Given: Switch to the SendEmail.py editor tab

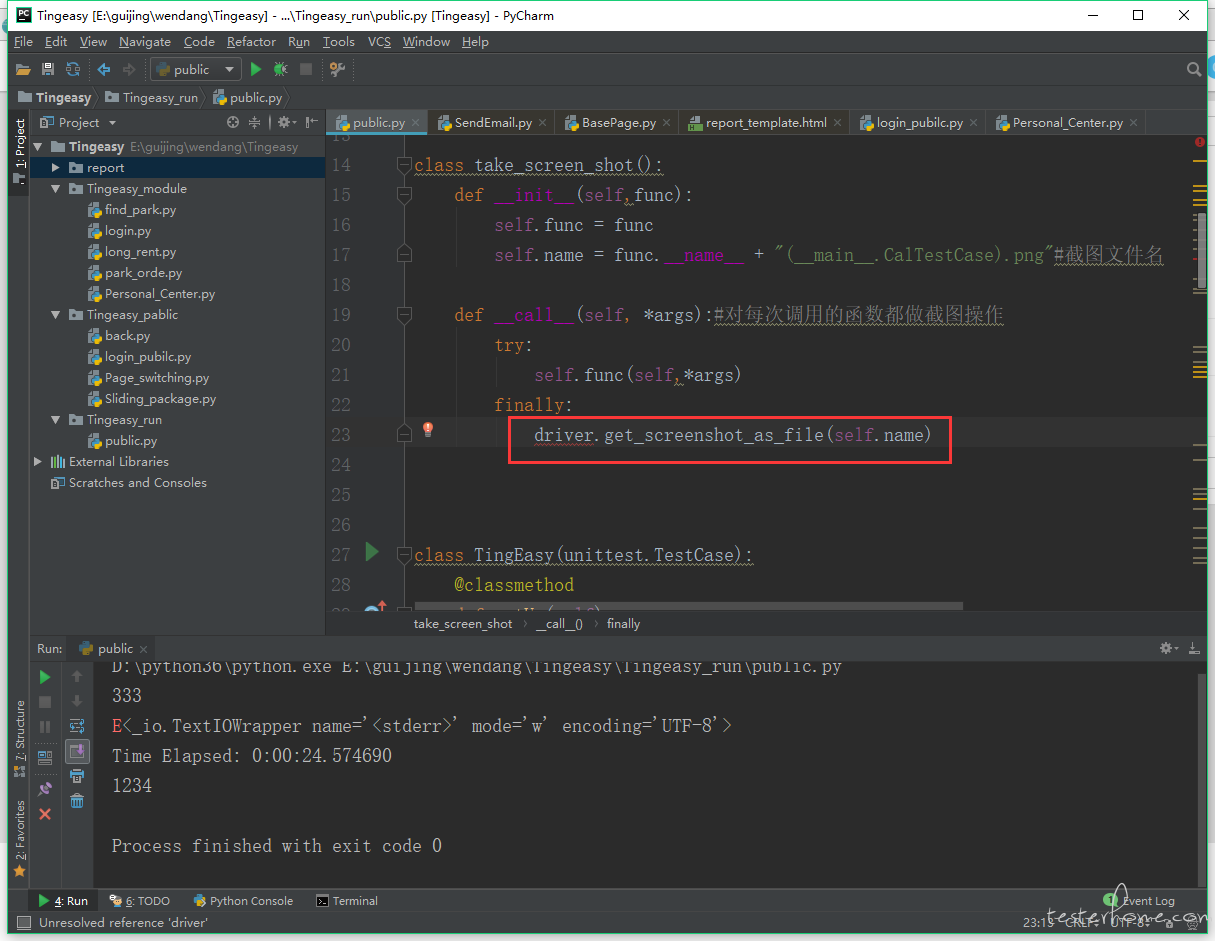Looking at the screenshot, I should (493, 123).
